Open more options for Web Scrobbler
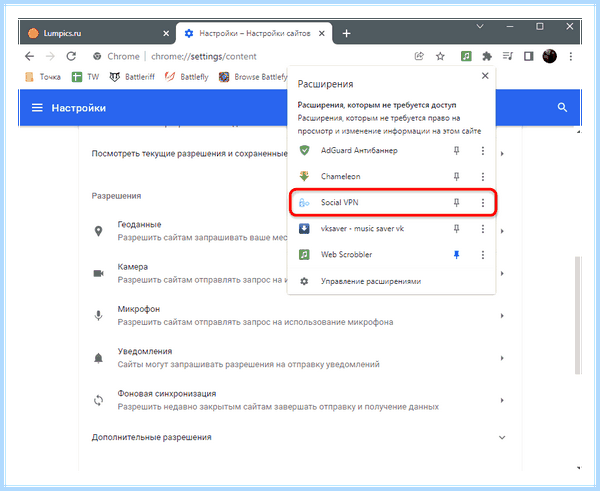This screenshot has width=600, height=491. click(483, 254)
